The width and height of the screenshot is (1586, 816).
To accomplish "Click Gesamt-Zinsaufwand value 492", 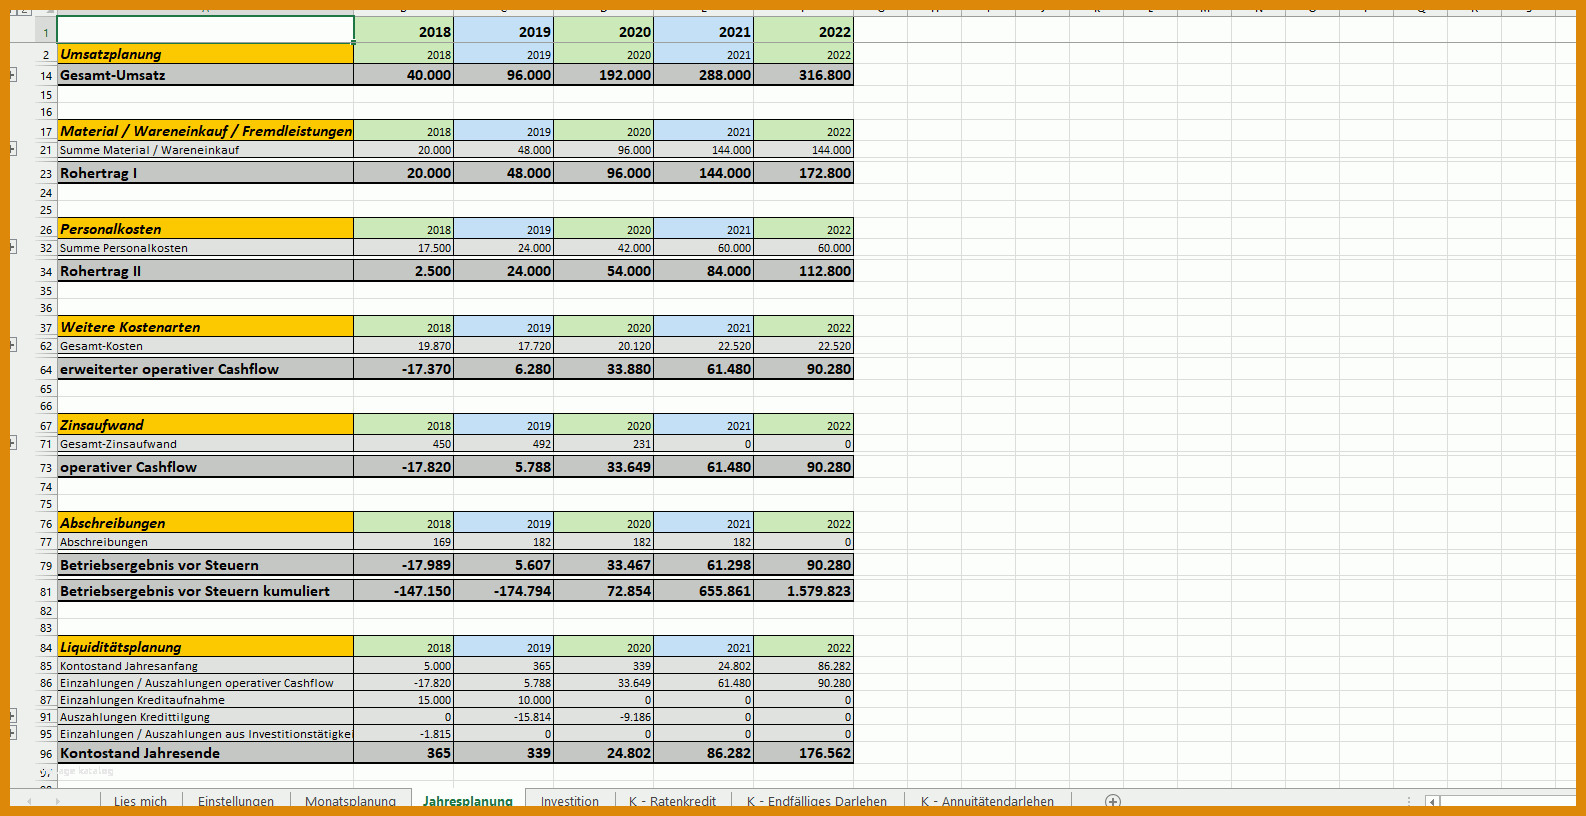I will point(504,443).
